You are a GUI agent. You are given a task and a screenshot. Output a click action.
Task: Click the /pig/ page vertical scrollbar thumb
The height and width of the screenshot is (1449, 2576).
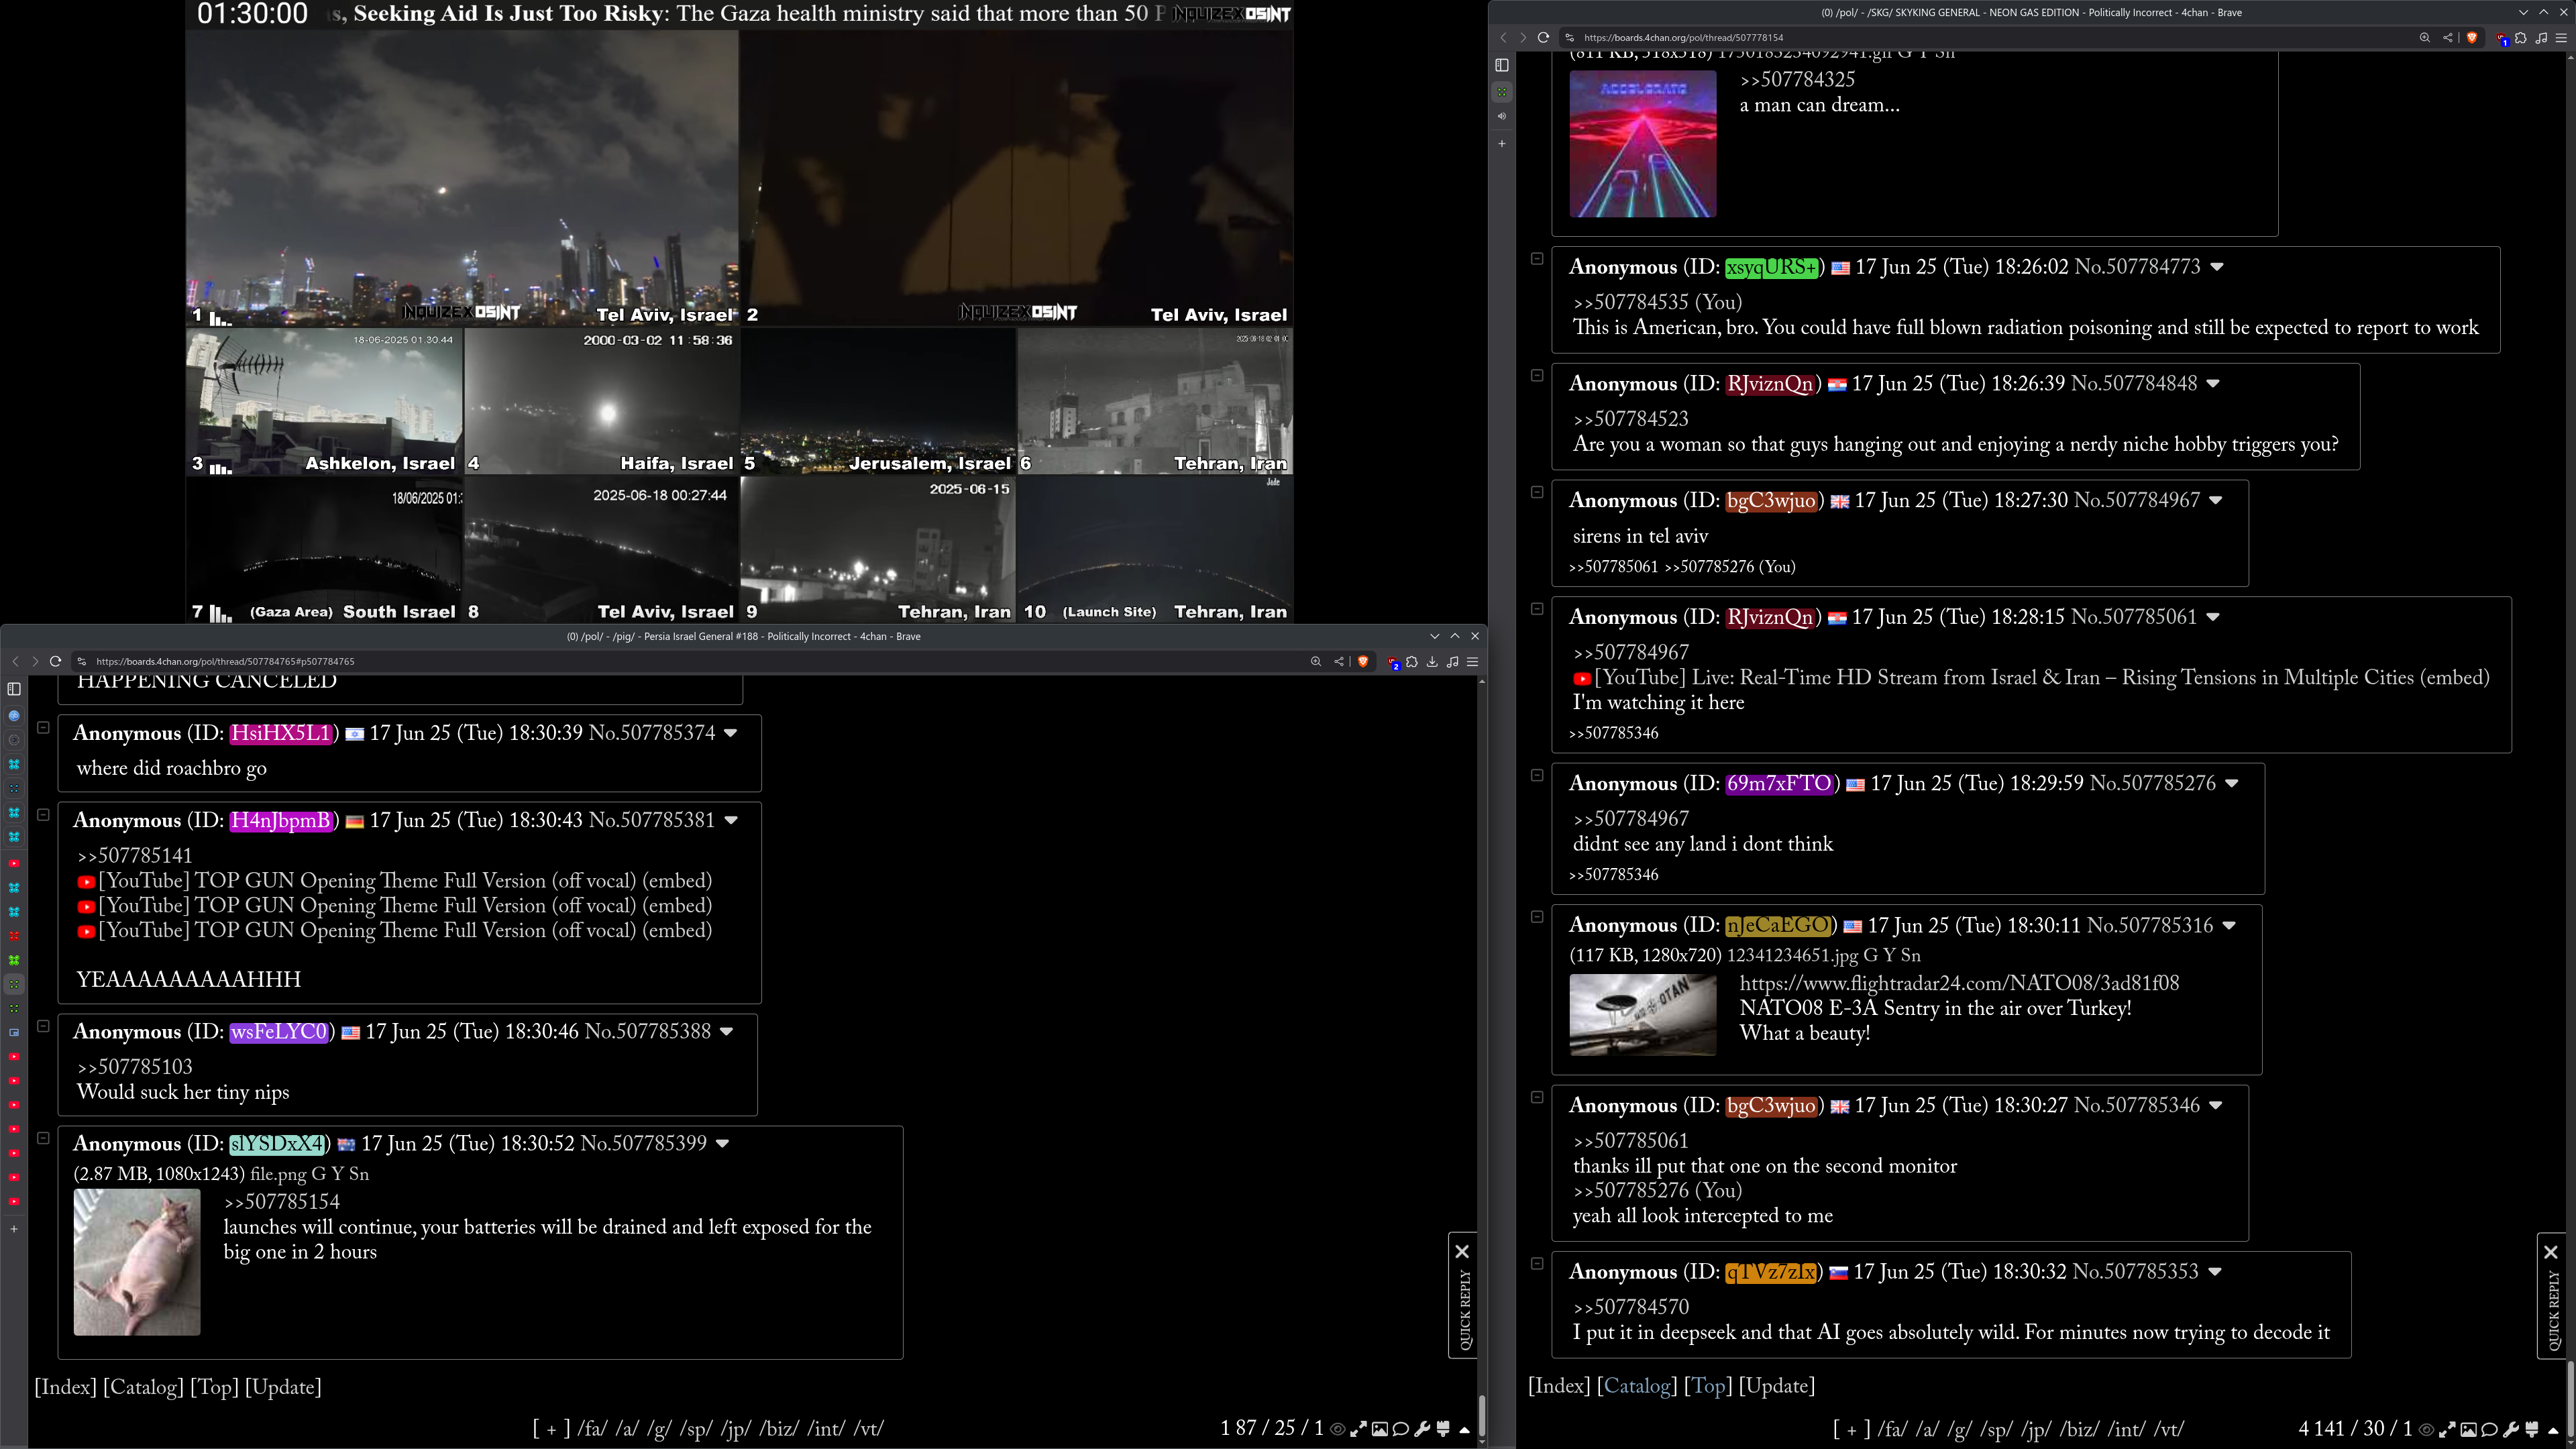coord(1481,1415)
